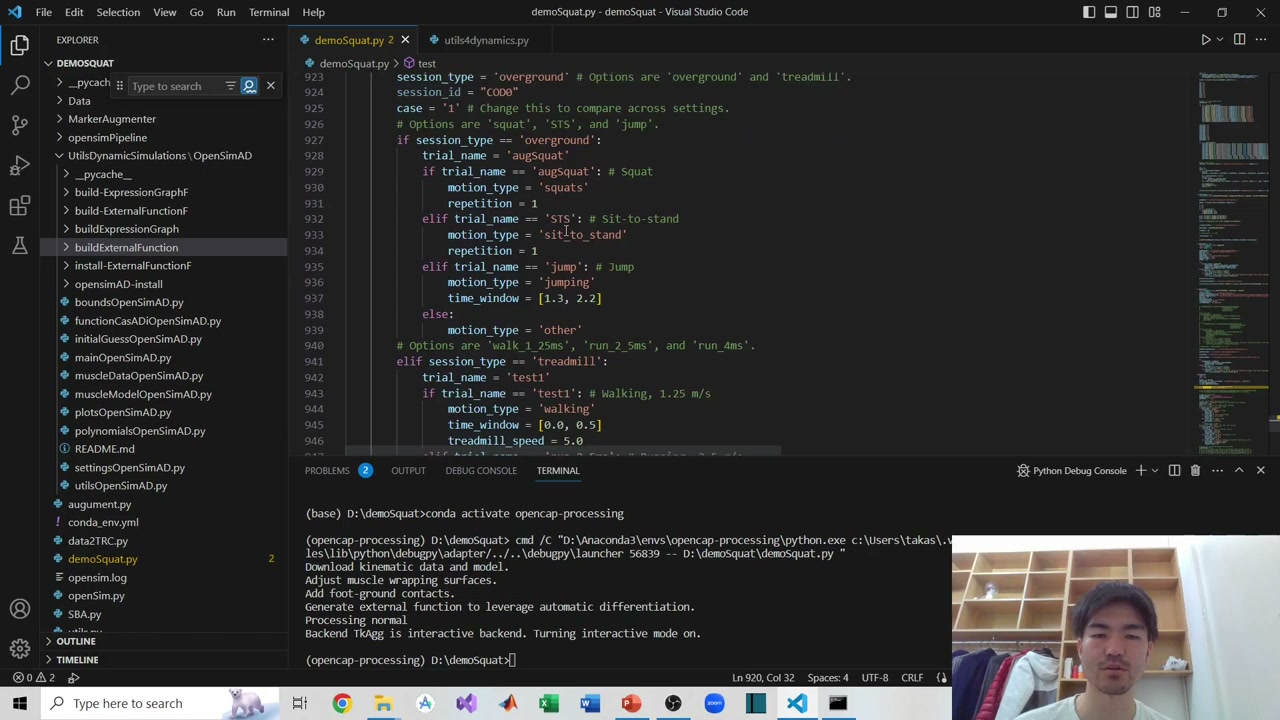Open the Accounts icon in activity bar
Screen dimensions: 1280x720
point(20,609)
